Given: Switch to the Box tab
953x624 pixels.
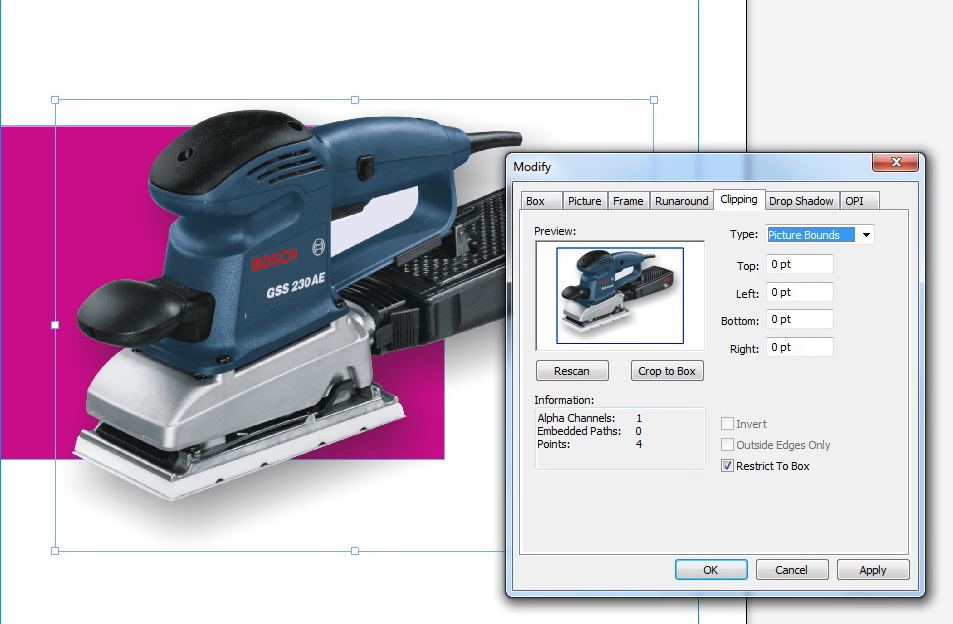Looking at the screenshot, I should click(x=540, y=201).
